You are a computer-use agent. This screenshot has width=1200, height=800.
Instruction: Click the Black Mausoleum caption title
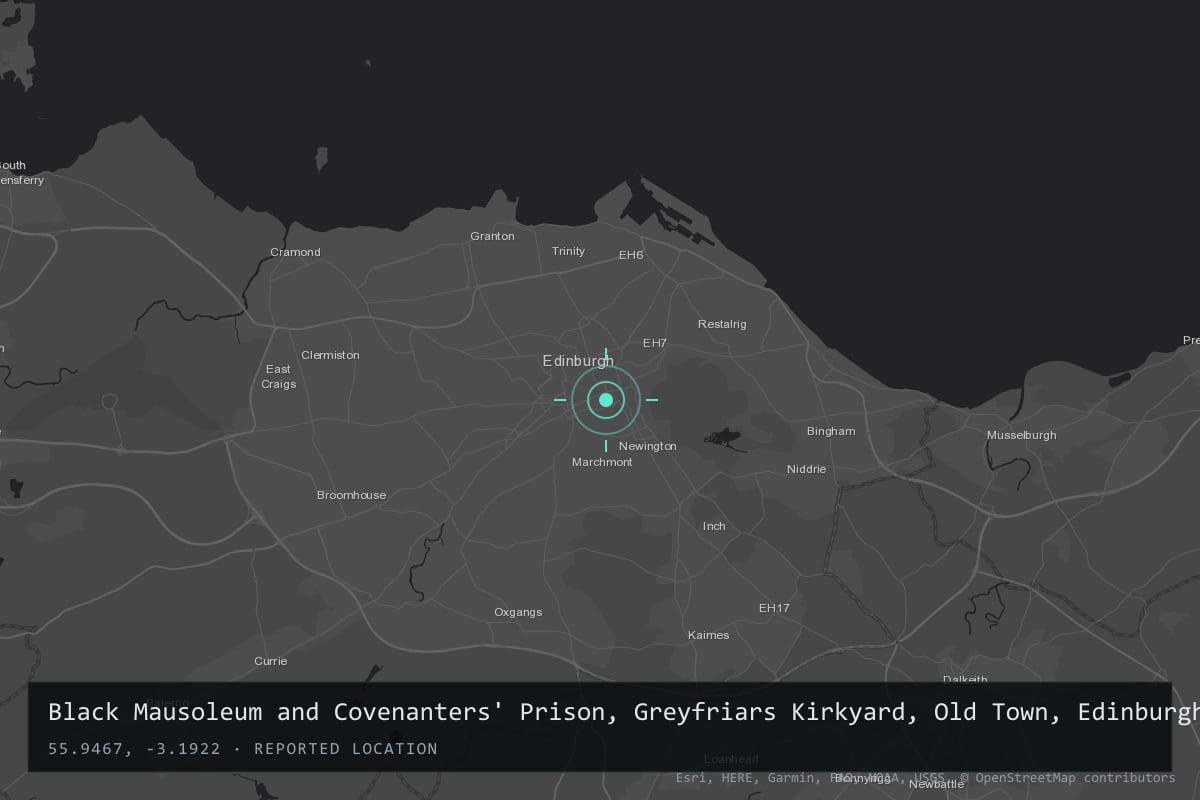tap(624, 712)
